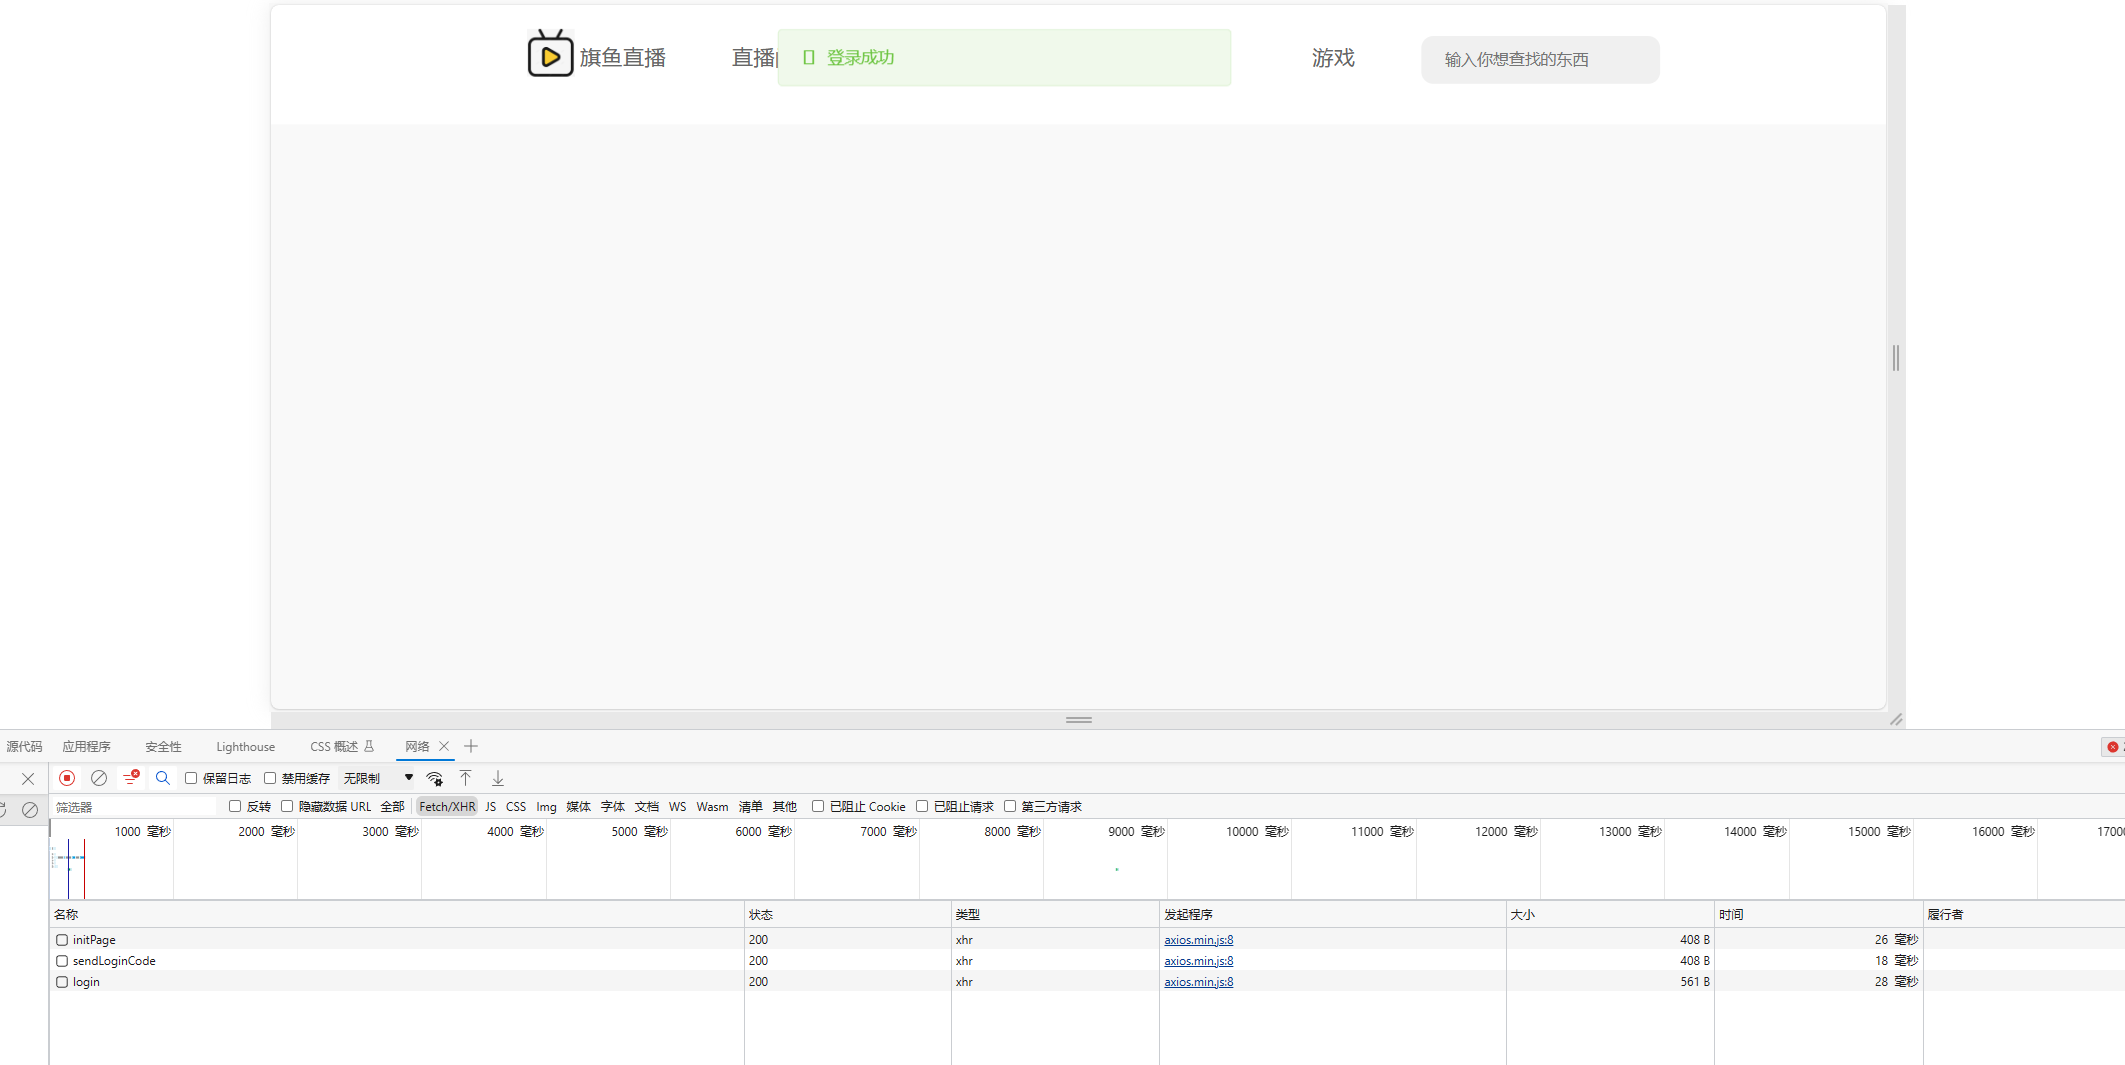Tick the checkbox beside sendLoginCode request
Screen dimensions: 2125x1065
click(x=62, y=961)
